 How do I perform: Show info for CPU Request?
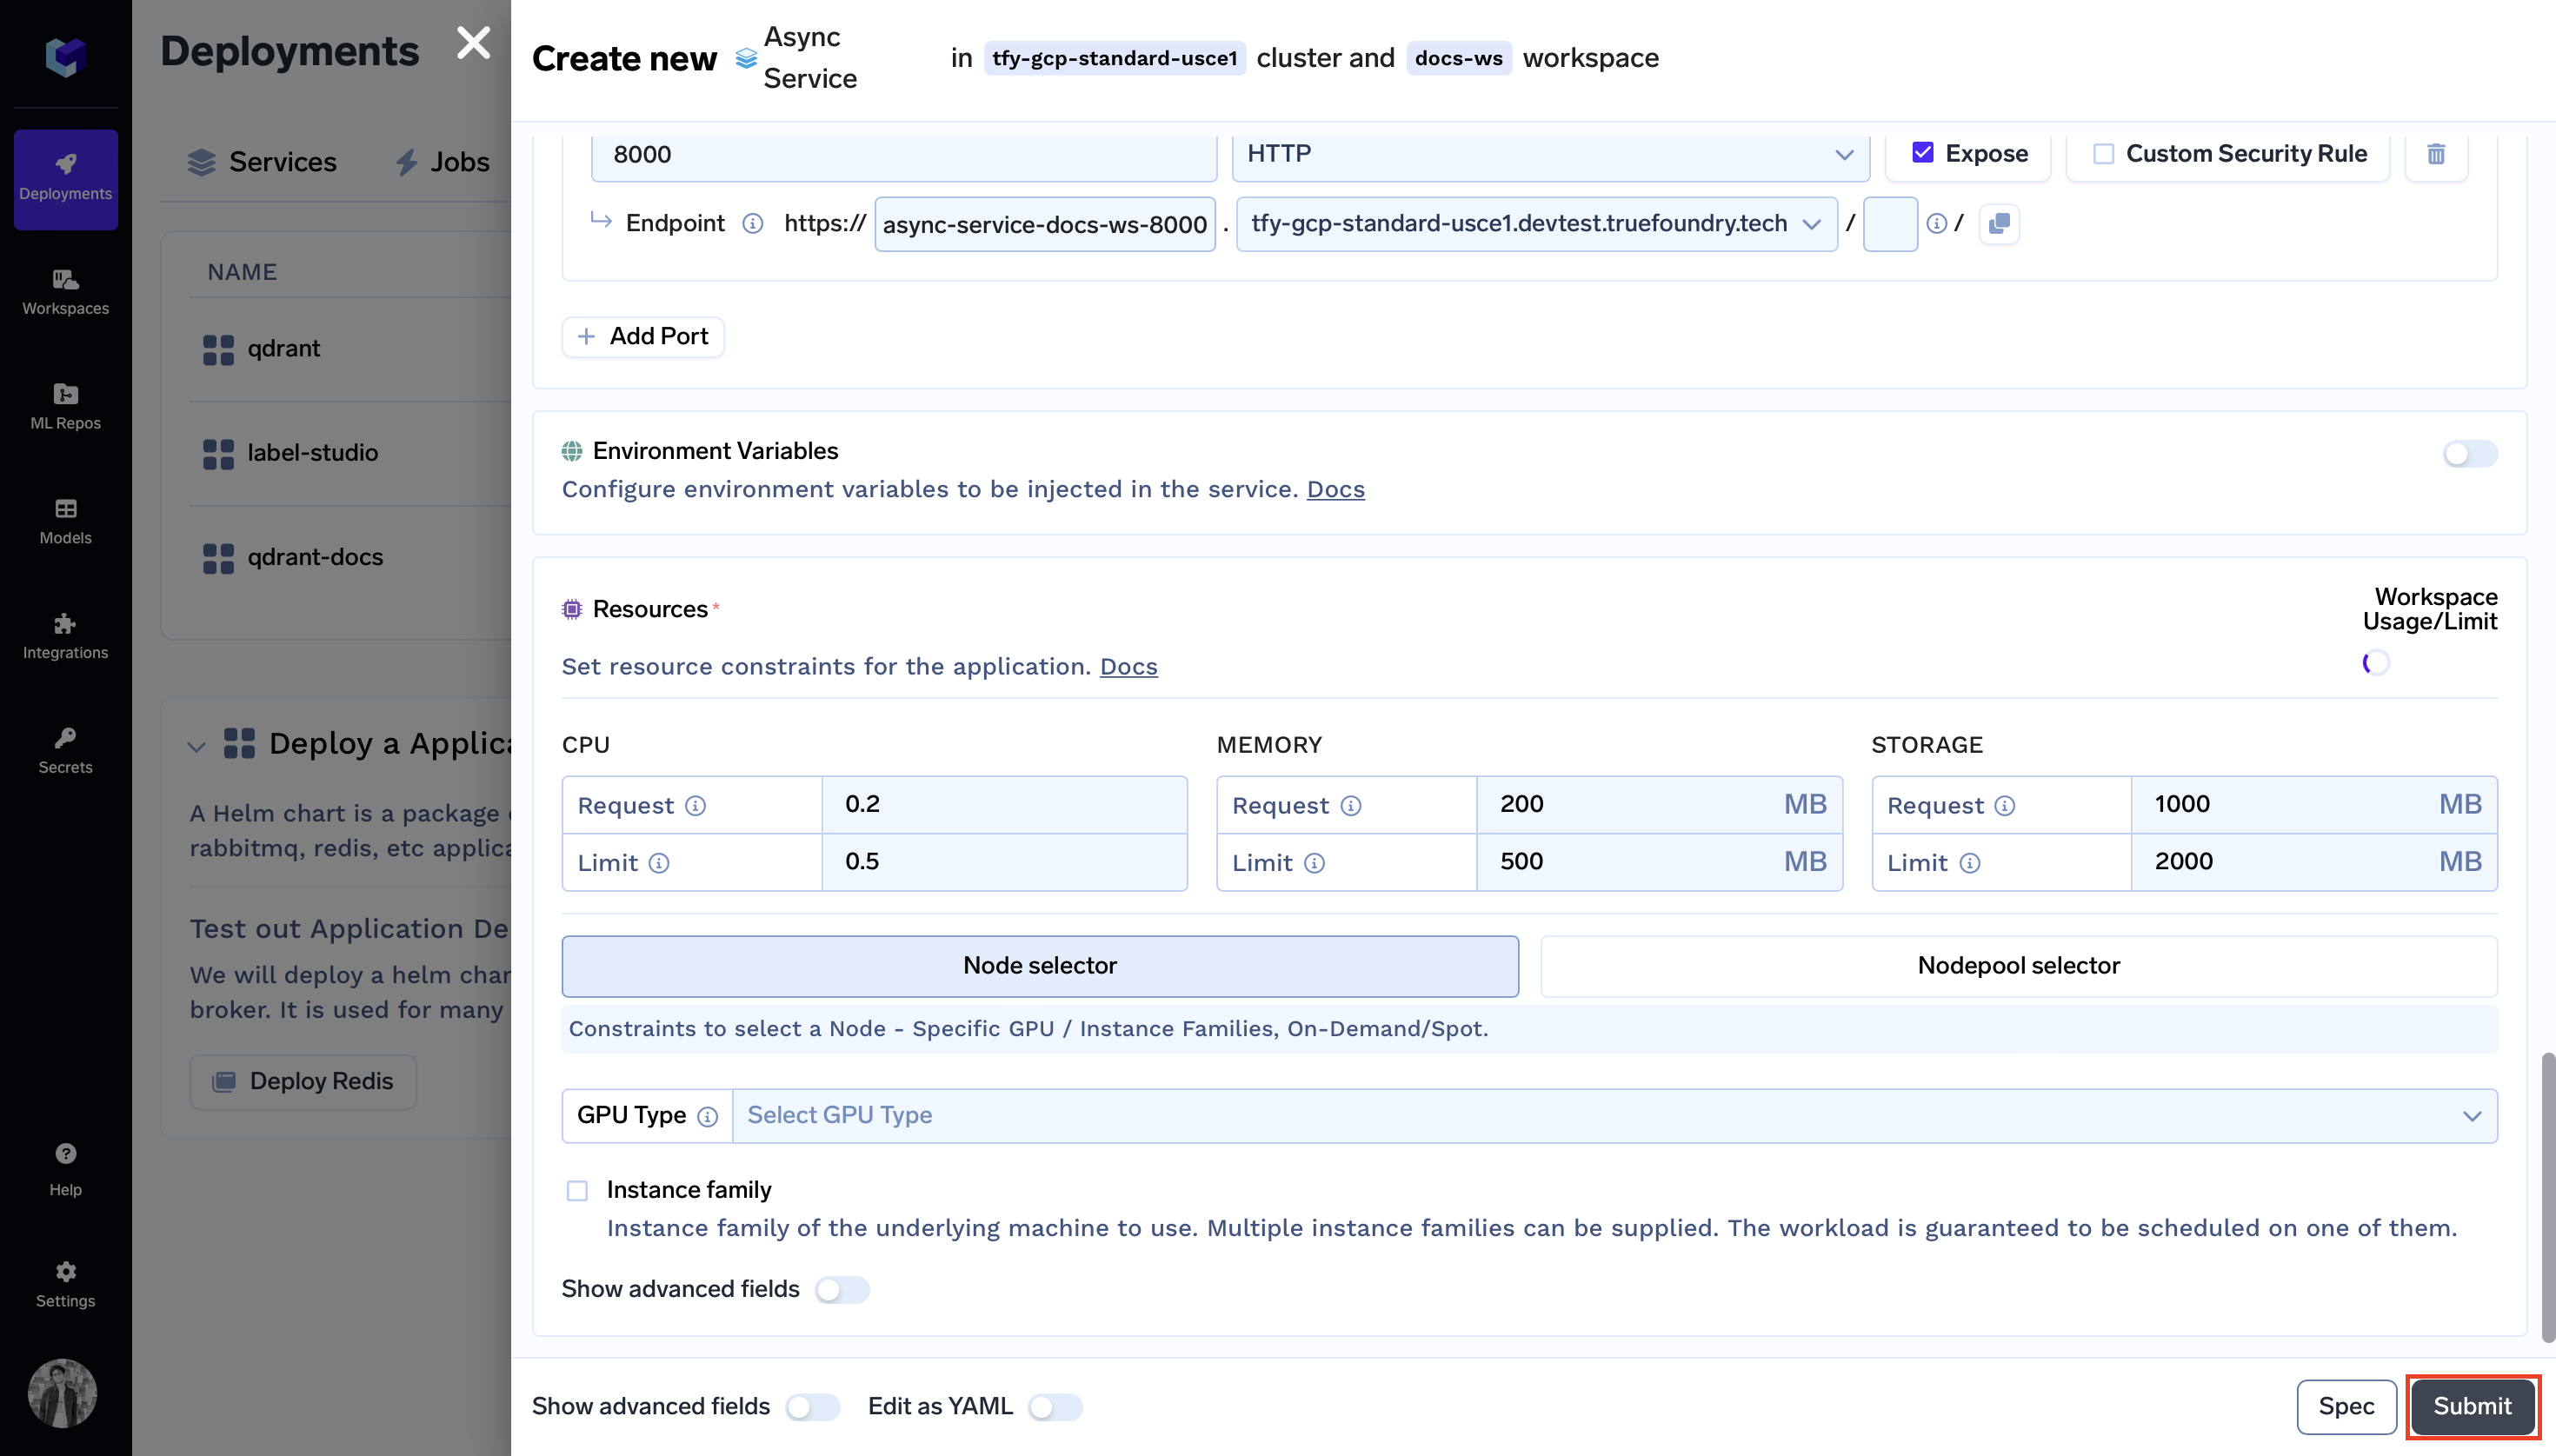(696, 806)
